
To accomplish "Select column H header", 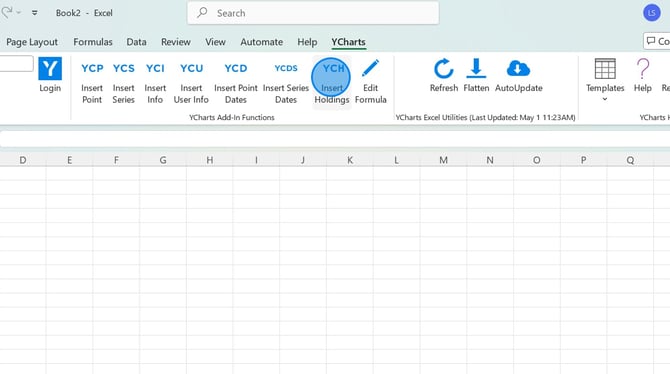I will [209, 160].
